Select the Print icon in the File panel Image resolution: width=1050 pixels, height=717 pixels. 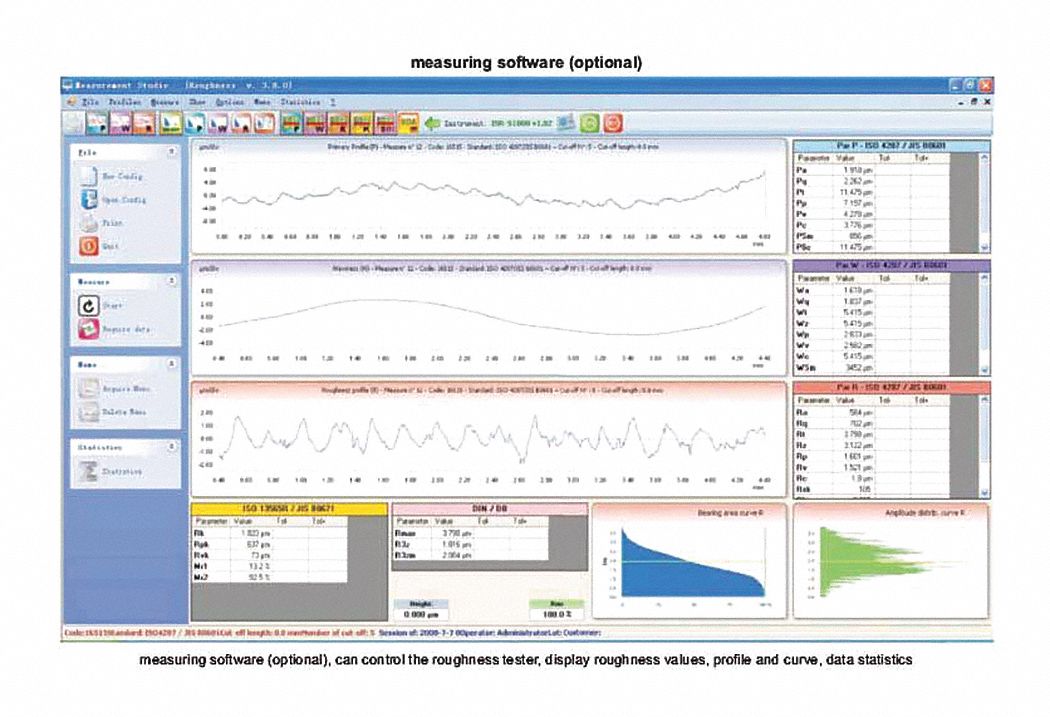[88, 222]
